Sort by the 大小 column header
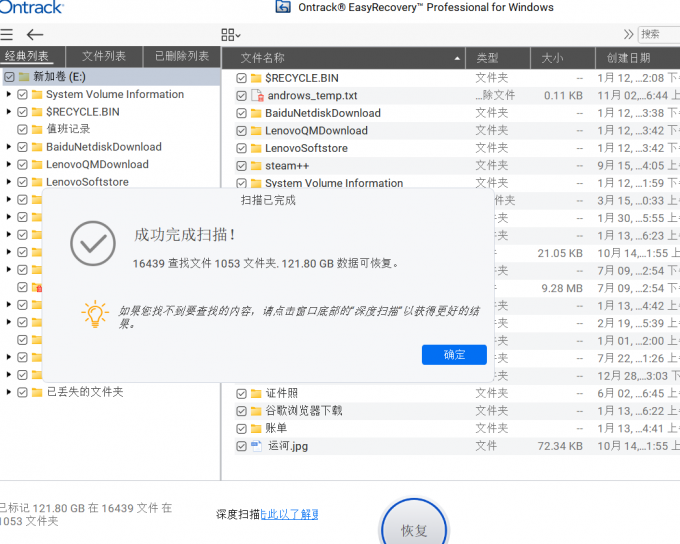The width and height of the screenshot is (680, 544). [x=563, y=58]
